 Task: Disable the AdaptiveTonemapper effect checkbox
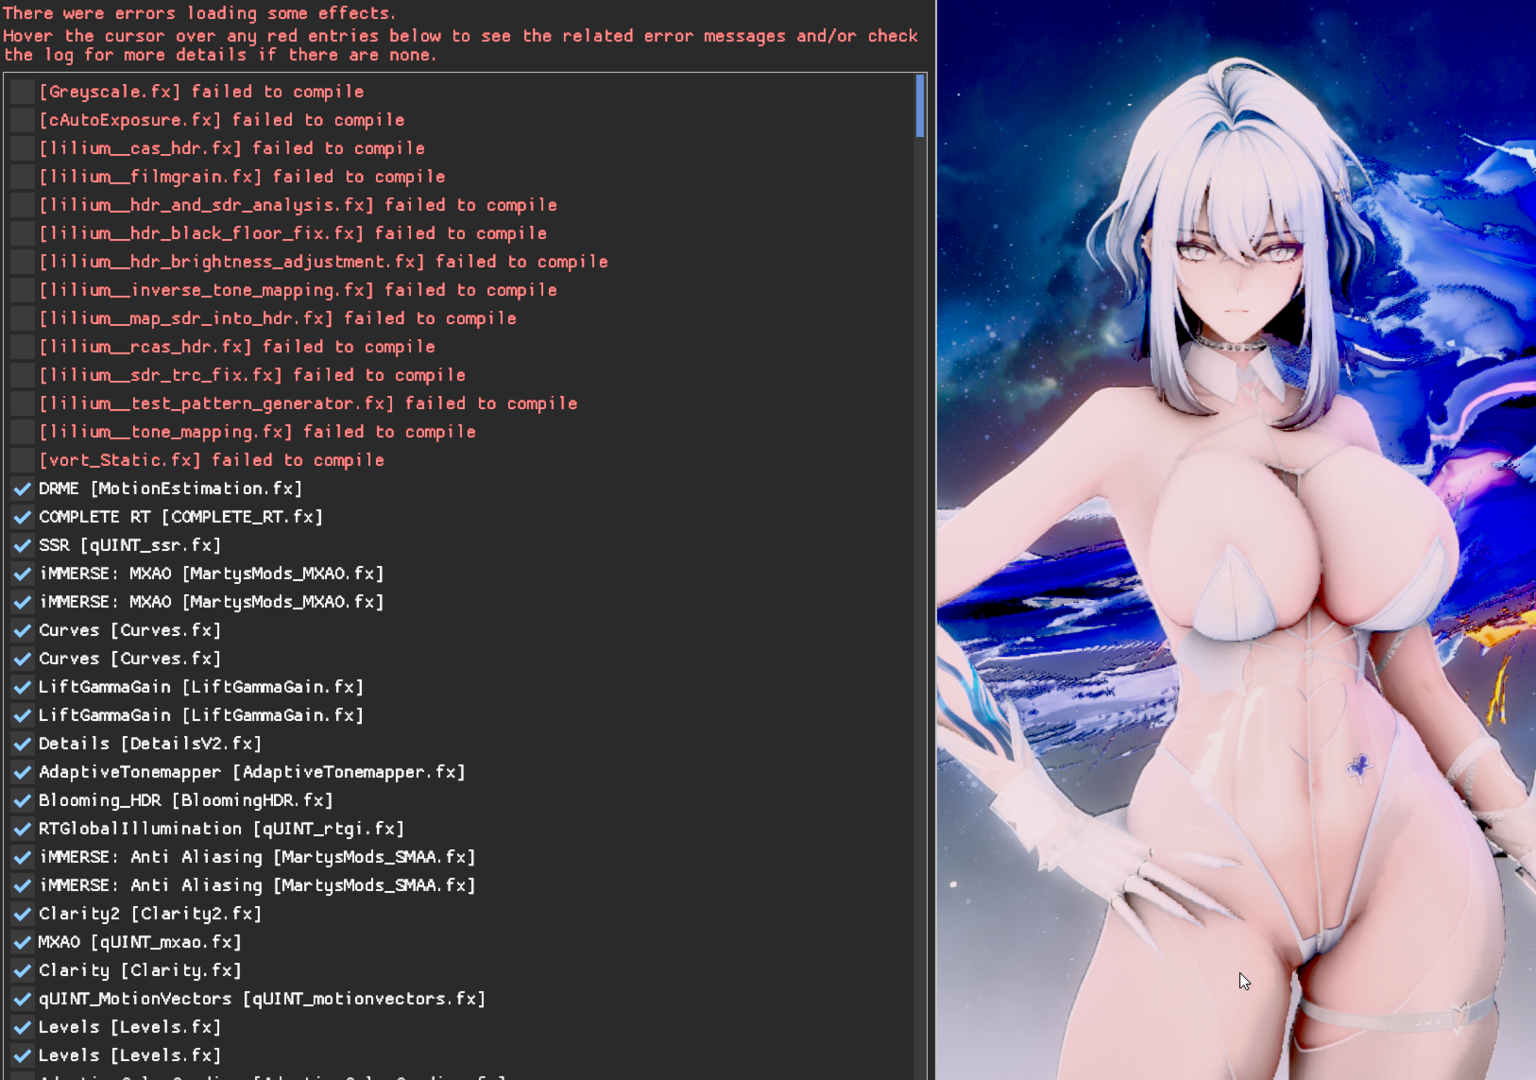coord(22,772)
